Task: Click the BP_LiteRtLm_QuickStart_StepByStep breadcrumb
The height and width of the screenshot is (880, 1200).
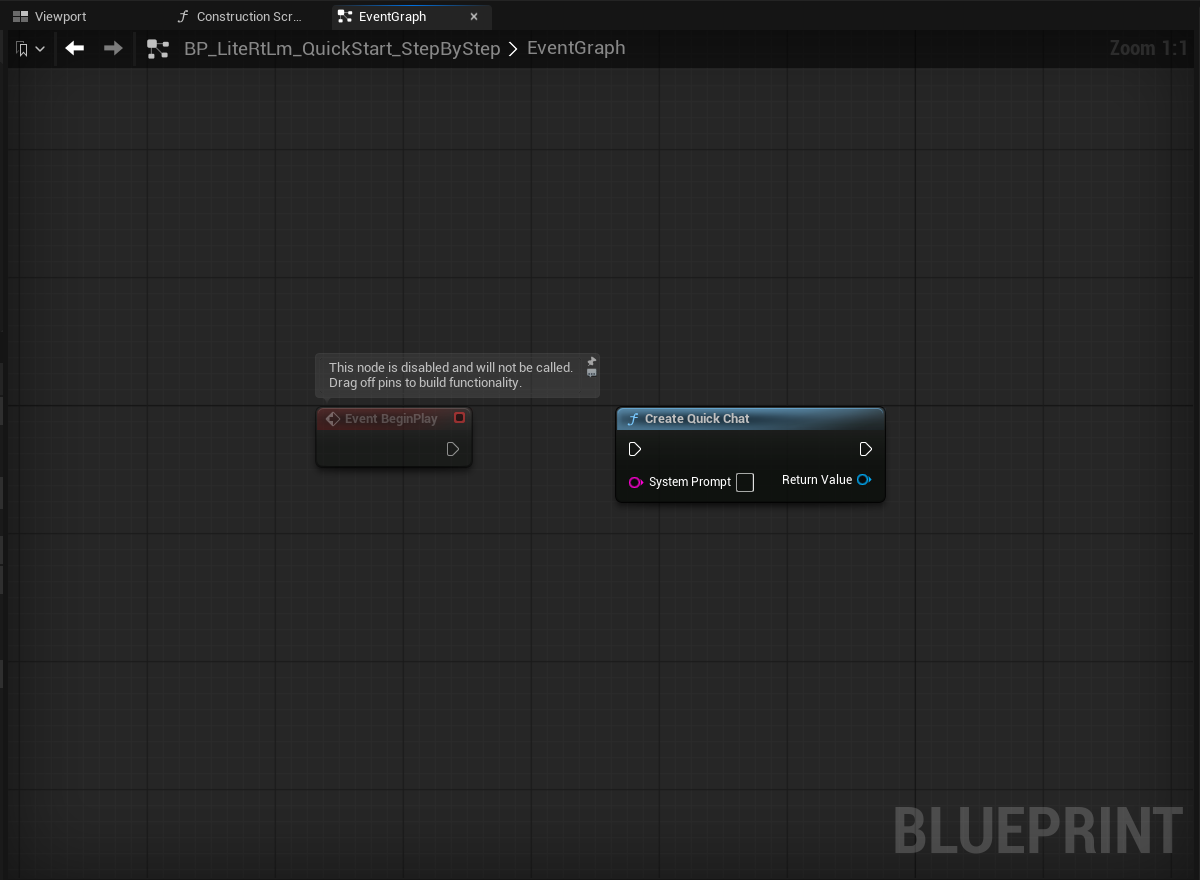Action: (342, 48)
